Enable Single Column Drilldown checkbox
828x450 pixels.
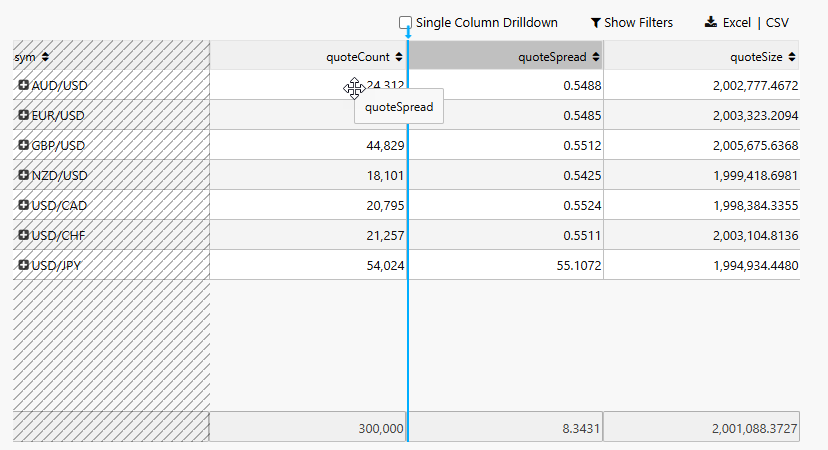tap(406, 23)
